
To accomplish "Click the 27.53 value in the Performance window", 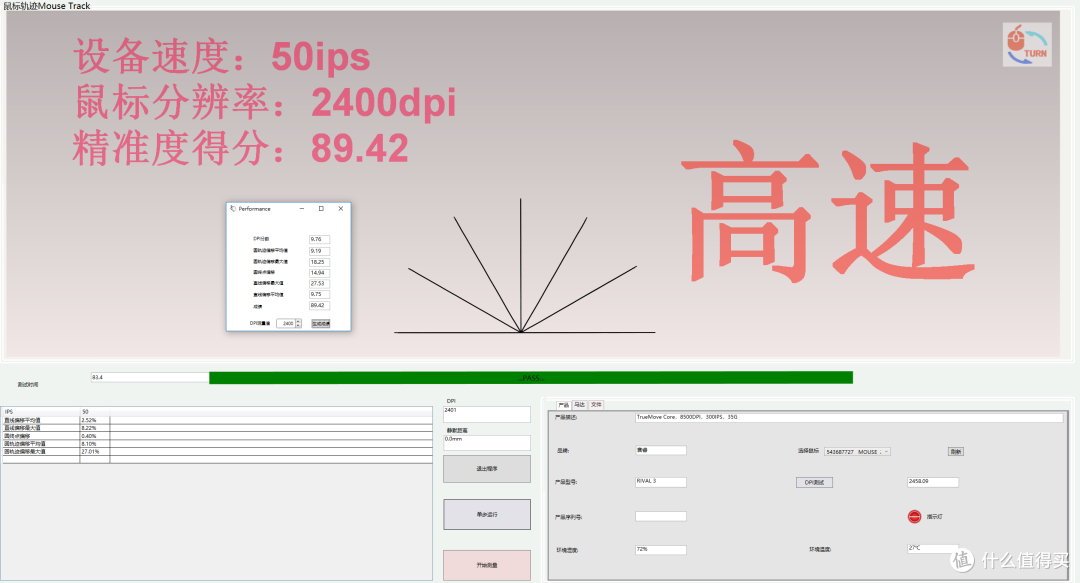I will coord(320,283).
